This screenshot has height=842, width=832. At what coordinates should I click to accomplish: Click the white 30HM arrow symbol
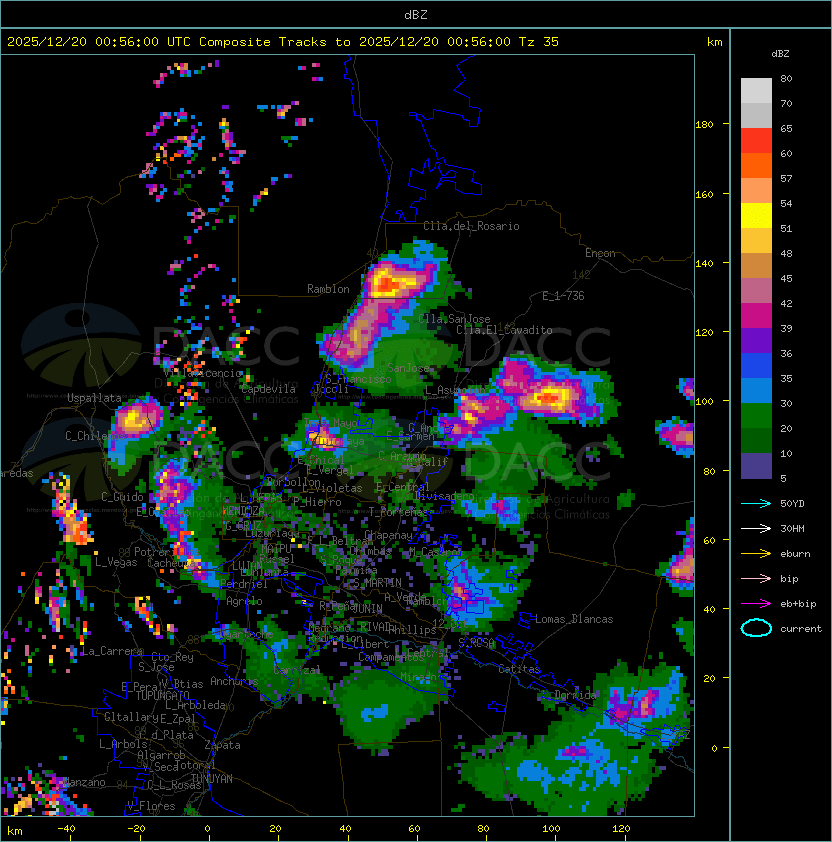coord(756,528)
